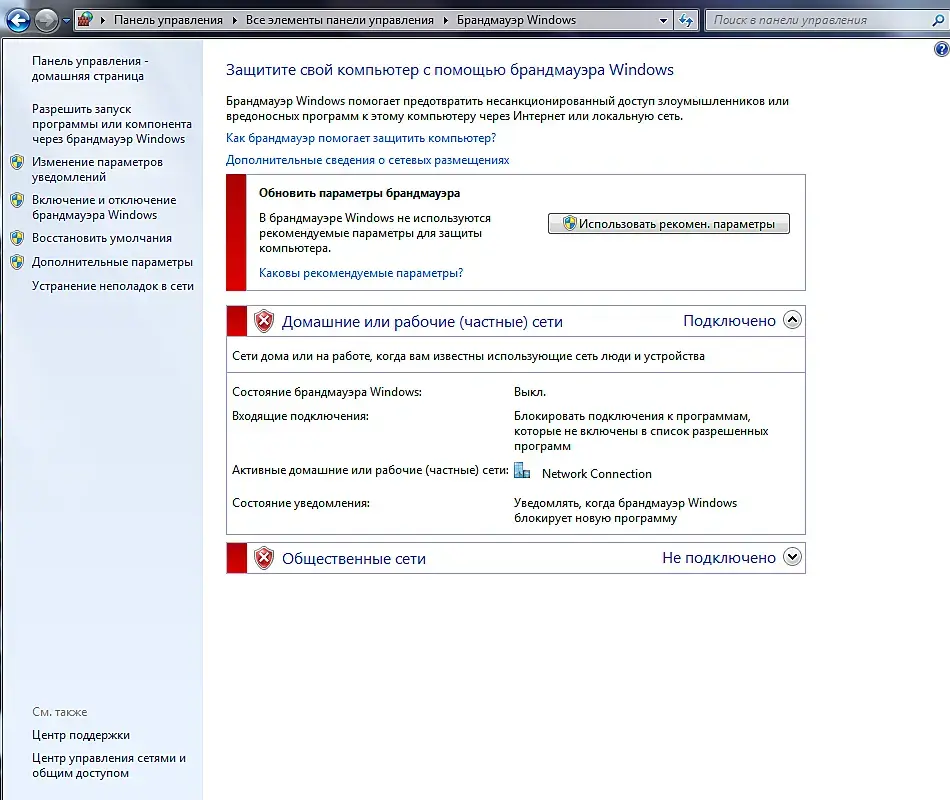This screenshot has height=800, width=950.
Task: Click shield icon beside 'Дополнительные параметры'
Action: click(17, 262)
